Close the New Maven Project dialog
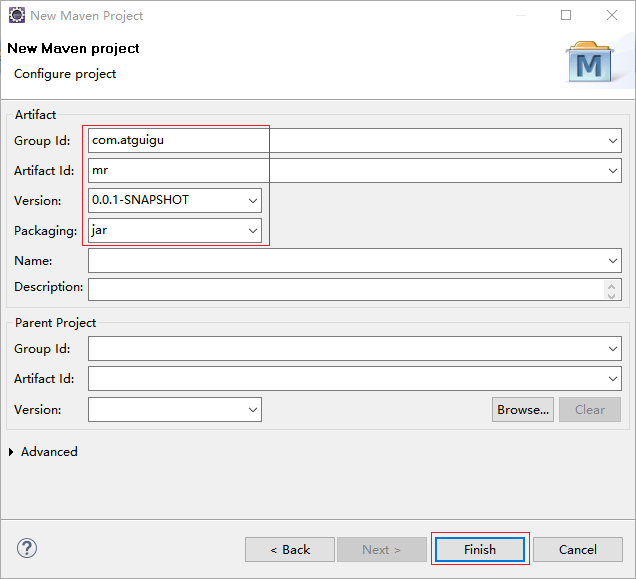Screen dimensions: 636x579 click(x=612, y=15)
